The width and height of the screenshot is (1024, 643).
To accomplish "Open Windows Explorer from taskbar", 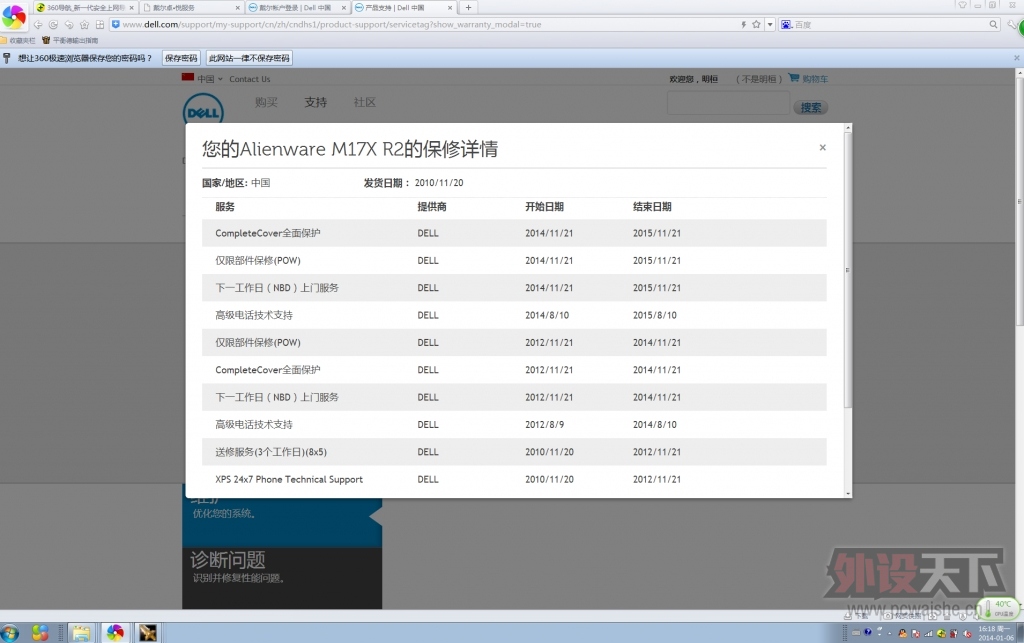I will pos(81,633).
